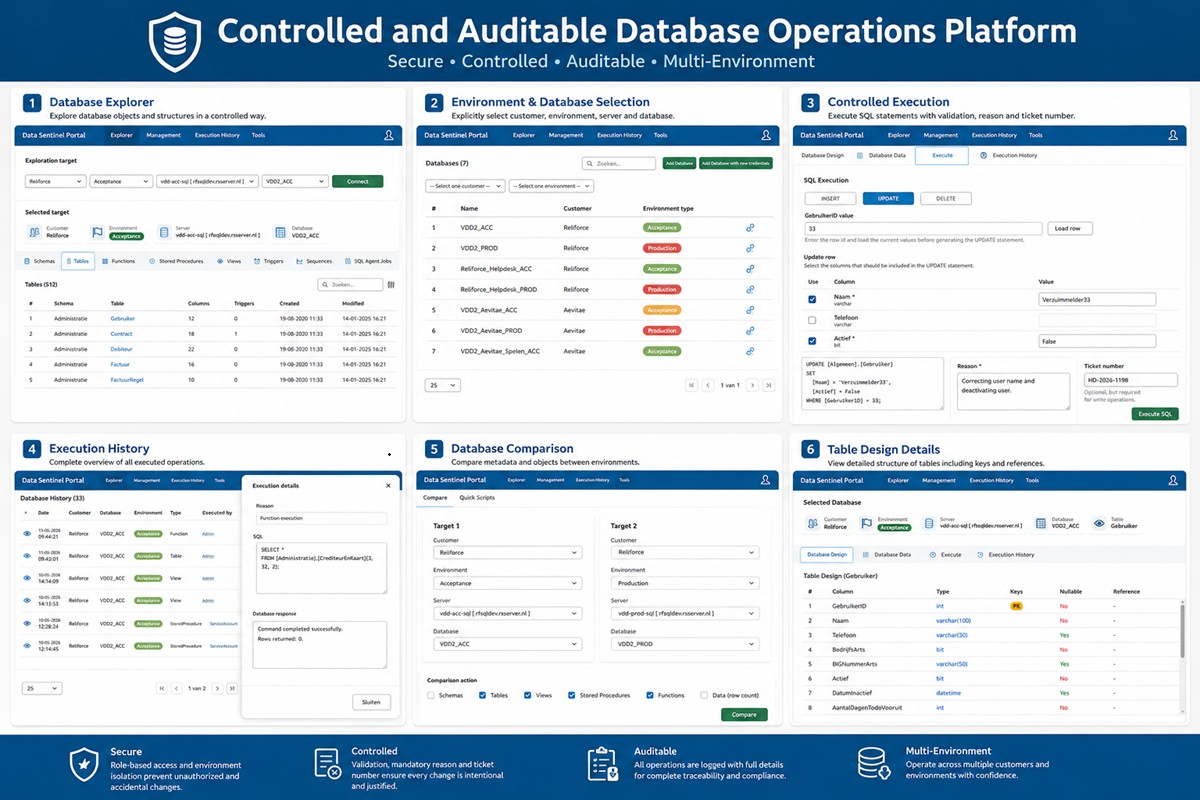Click the link icon for VDD2_PROD database row

point(750,248)
